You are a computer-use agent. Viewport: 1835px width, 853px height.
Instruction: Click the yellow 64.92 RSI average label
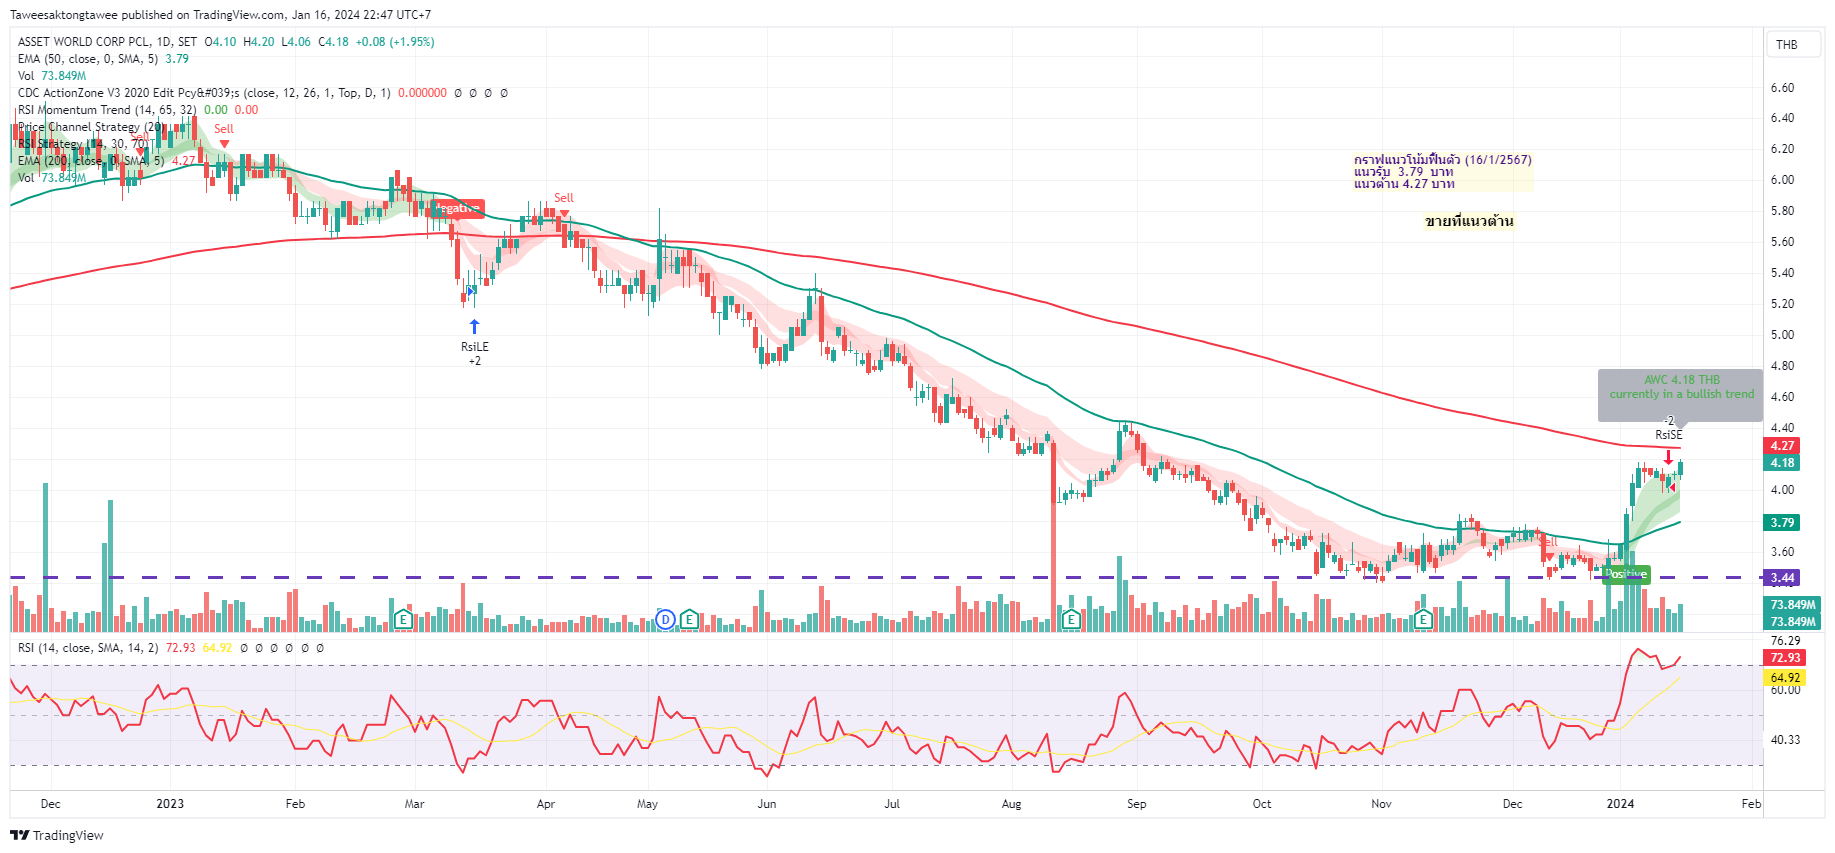(1785, 678)
